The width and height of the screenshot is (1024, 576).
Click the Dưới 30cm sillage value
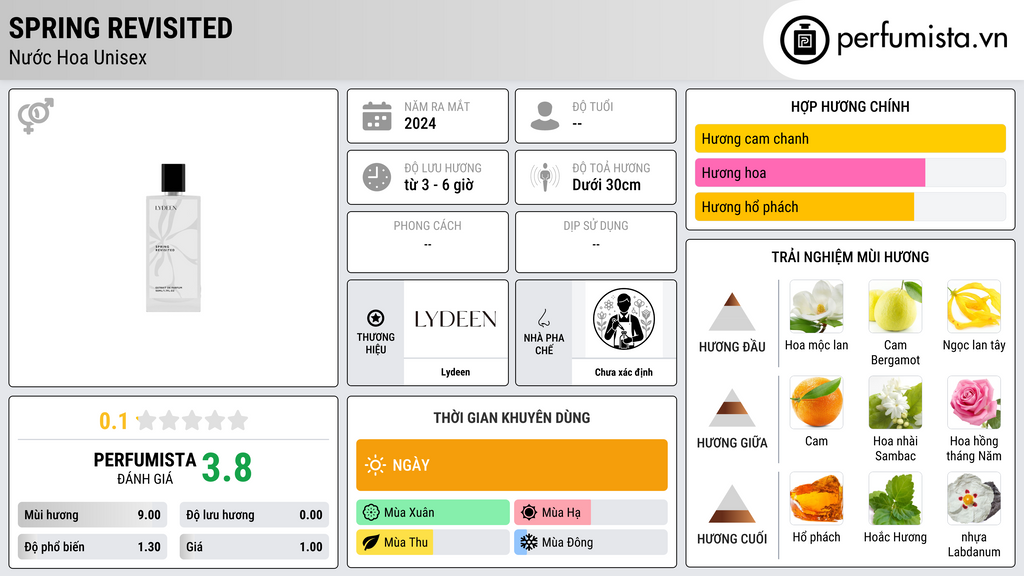607,185
